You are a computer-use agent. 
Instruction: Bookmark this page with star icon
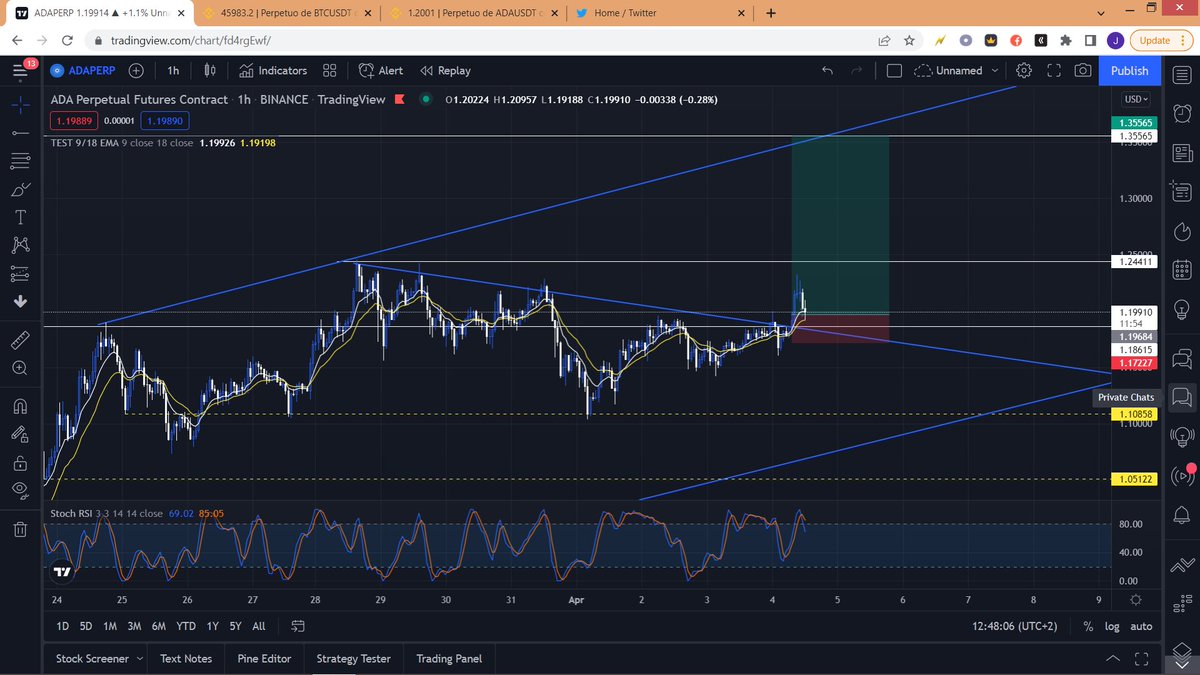coord(909,41)
